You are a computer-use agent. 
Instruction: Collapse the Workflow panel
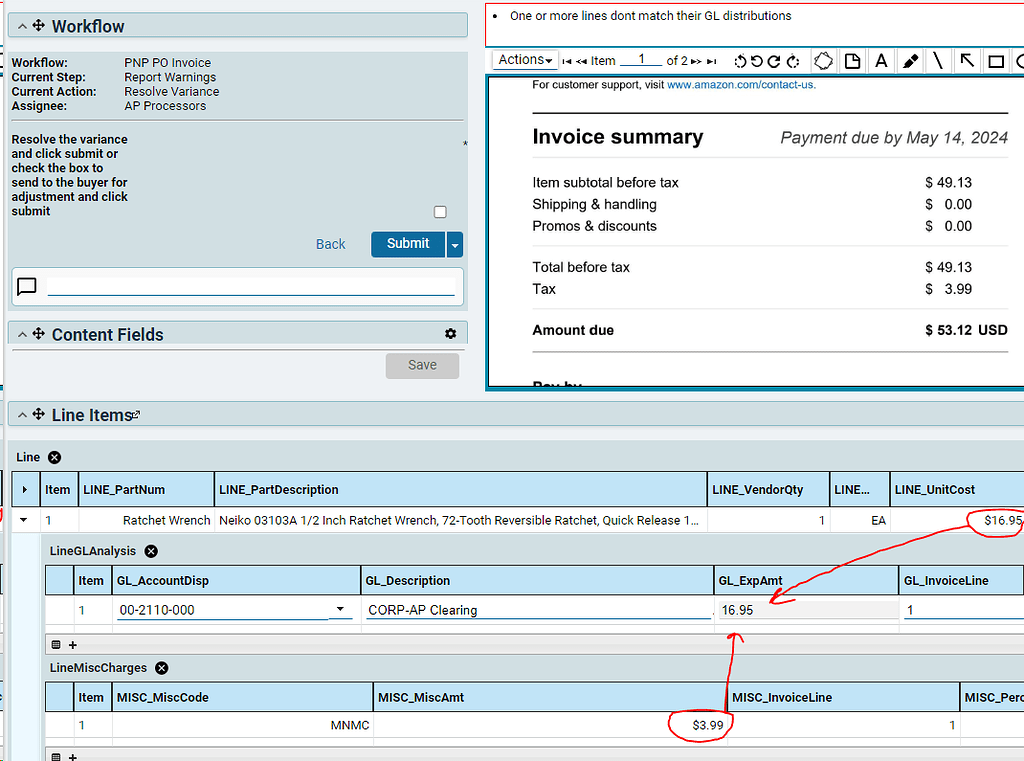[x=22, y=25]
